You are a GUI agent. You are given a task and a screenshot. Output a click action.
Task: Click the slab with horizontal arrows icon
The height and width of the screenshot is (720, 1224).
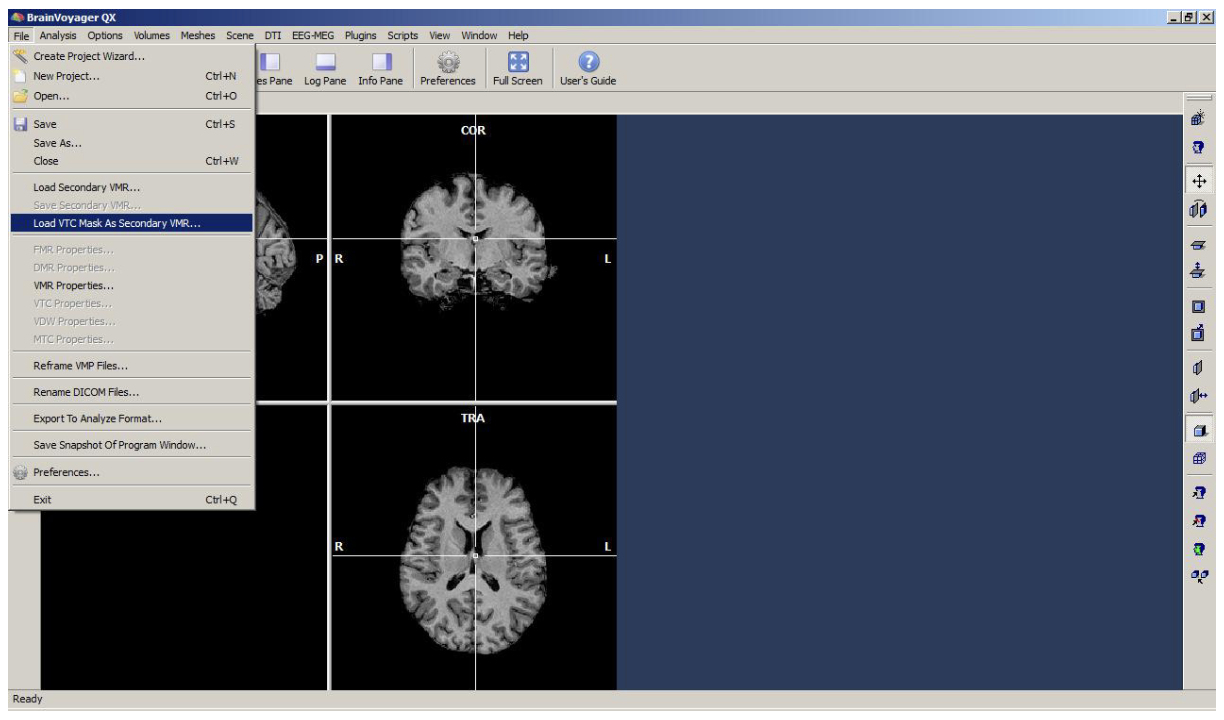[x=1198, y=395]
